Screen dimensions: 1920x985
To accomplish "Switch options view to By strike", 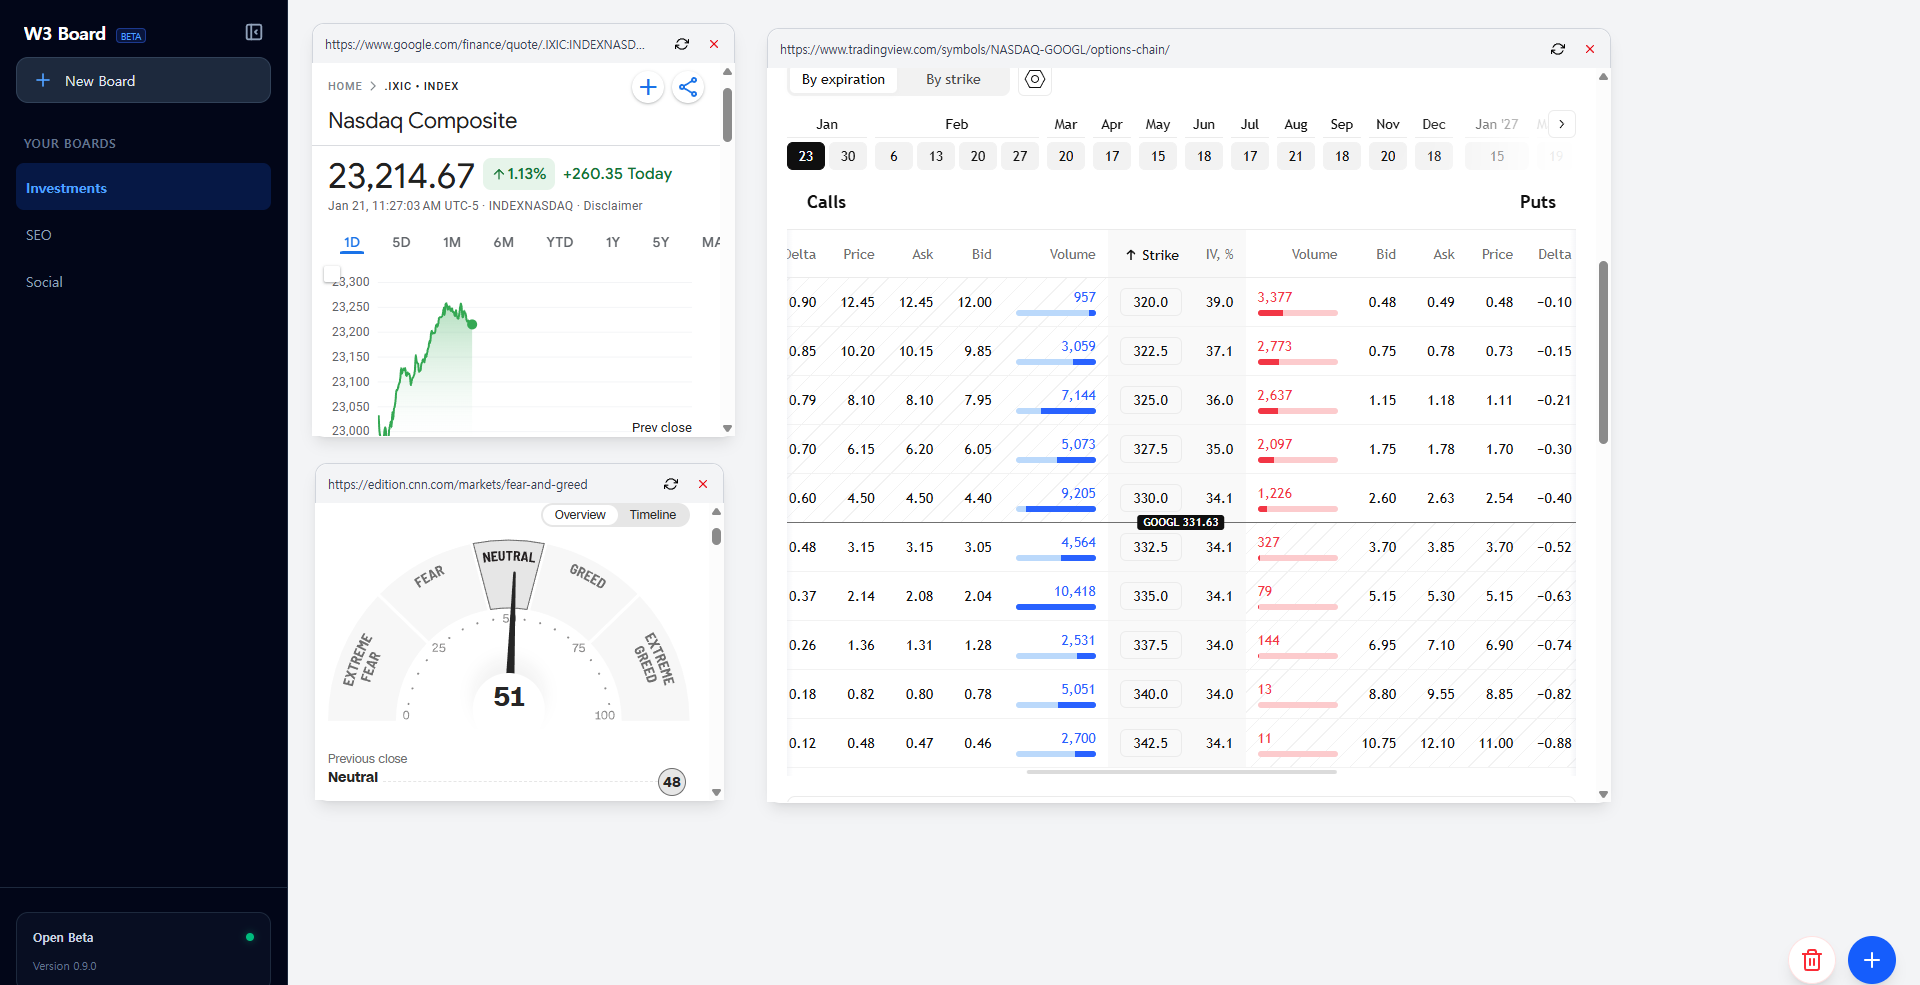I will (953, 79).
